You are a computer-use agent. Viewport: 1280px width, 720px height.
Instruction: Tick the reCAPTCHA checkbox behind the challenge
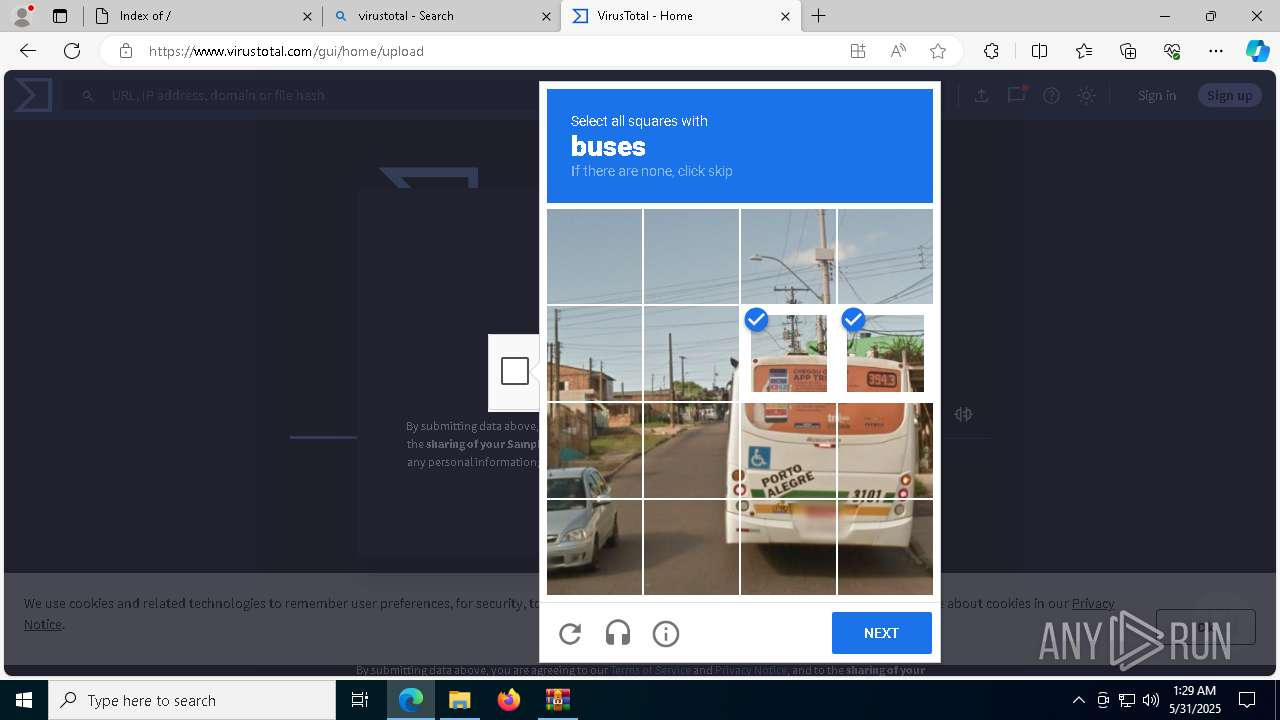point(515,371)
